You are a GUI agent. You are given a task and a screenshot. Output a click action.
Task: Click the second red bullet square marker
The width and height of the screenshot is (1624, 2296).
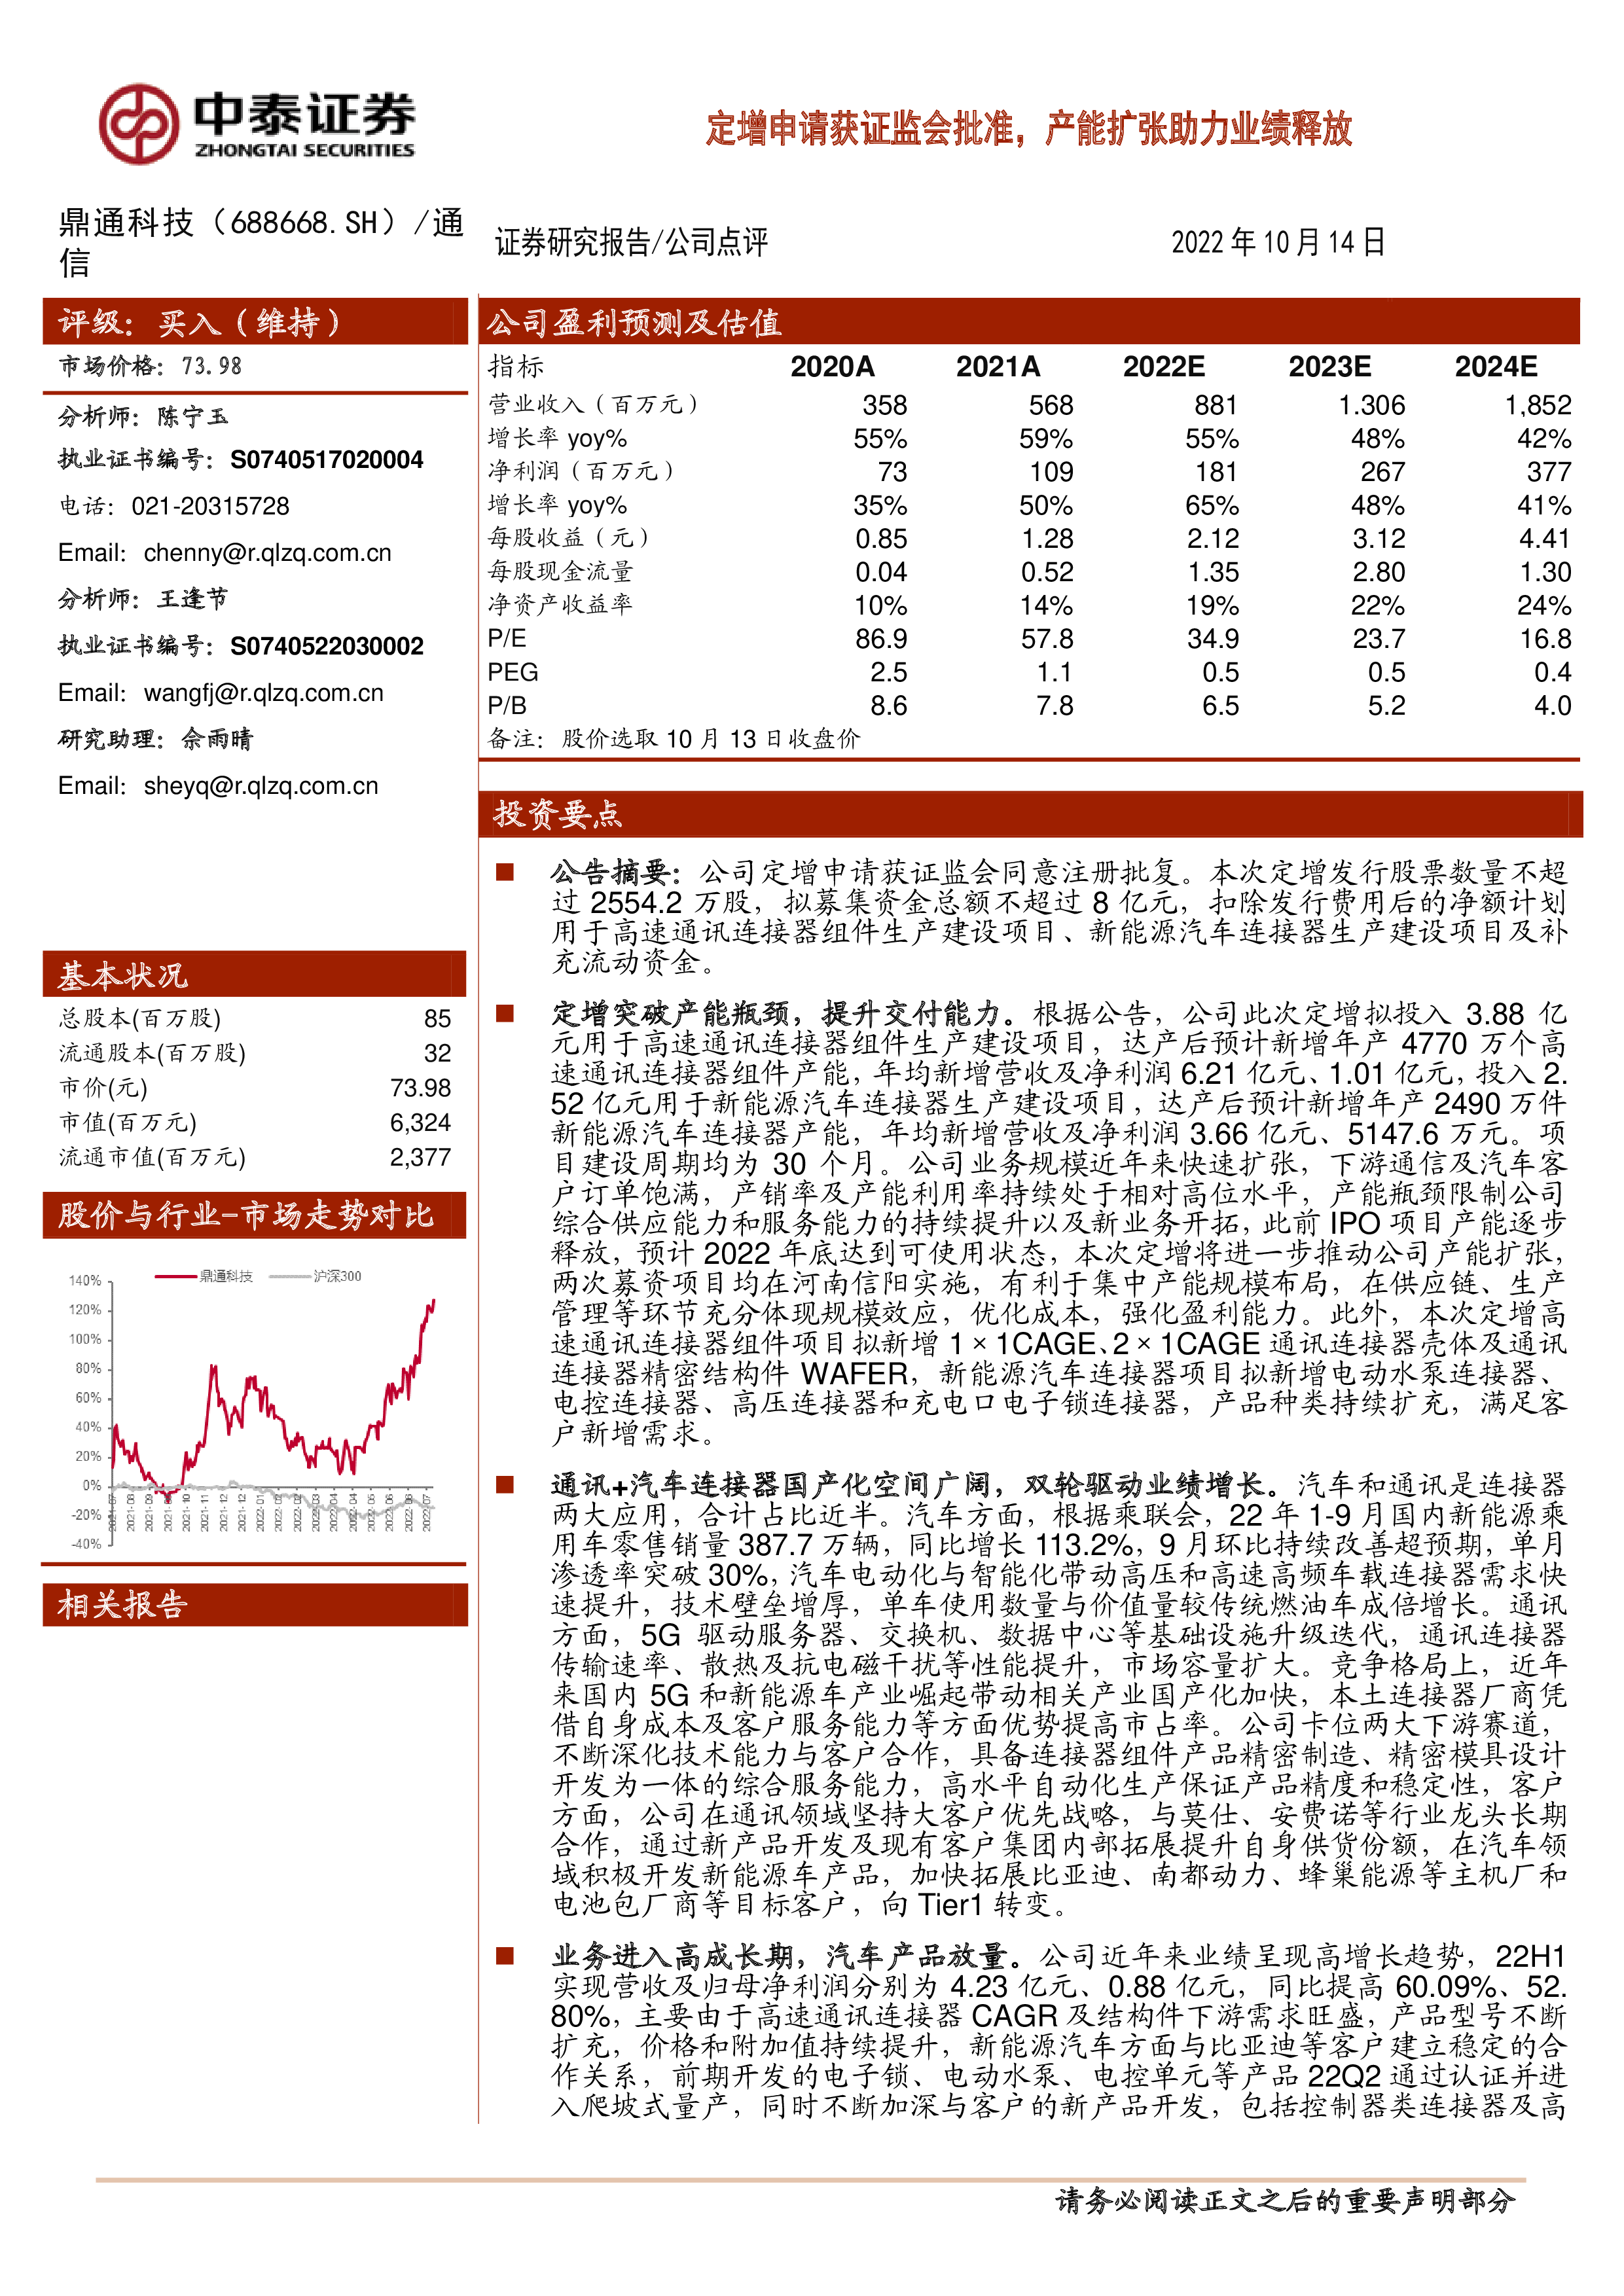coord(505,1014)
